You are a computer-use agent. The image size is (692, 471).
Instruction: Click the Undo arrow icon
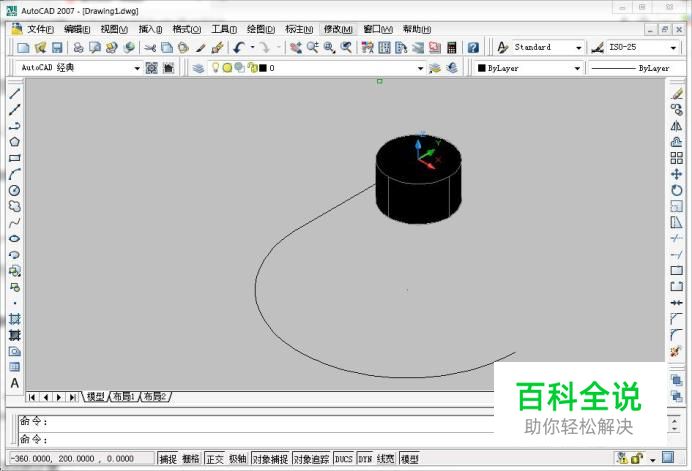(239, 47)
